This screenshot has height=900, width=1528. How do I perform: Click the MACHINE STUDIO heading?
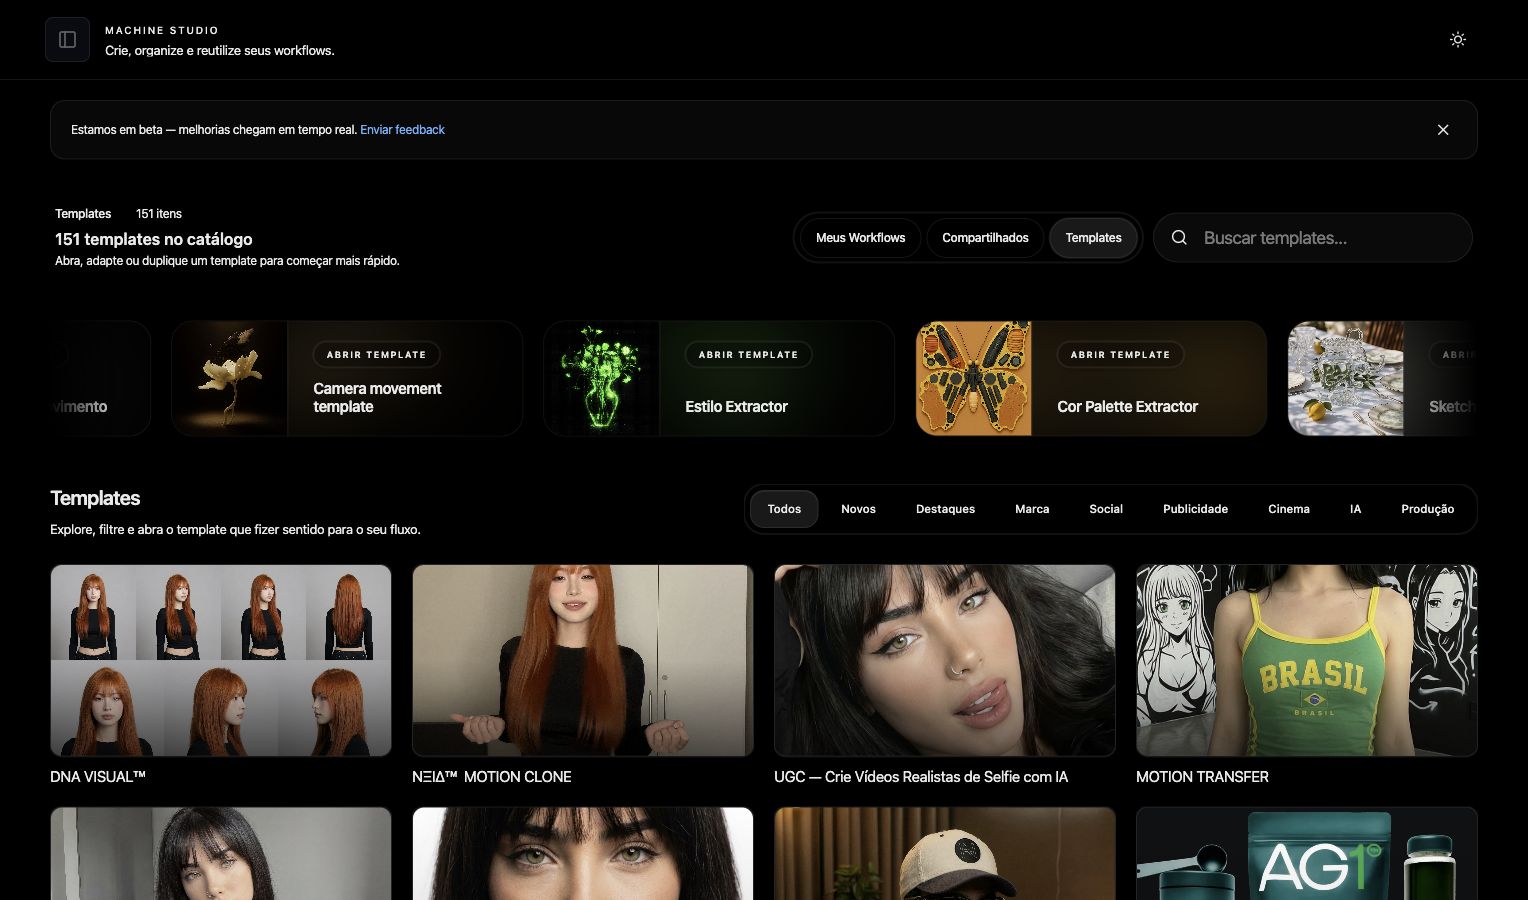pyautogui.click(x=162, y=31)
